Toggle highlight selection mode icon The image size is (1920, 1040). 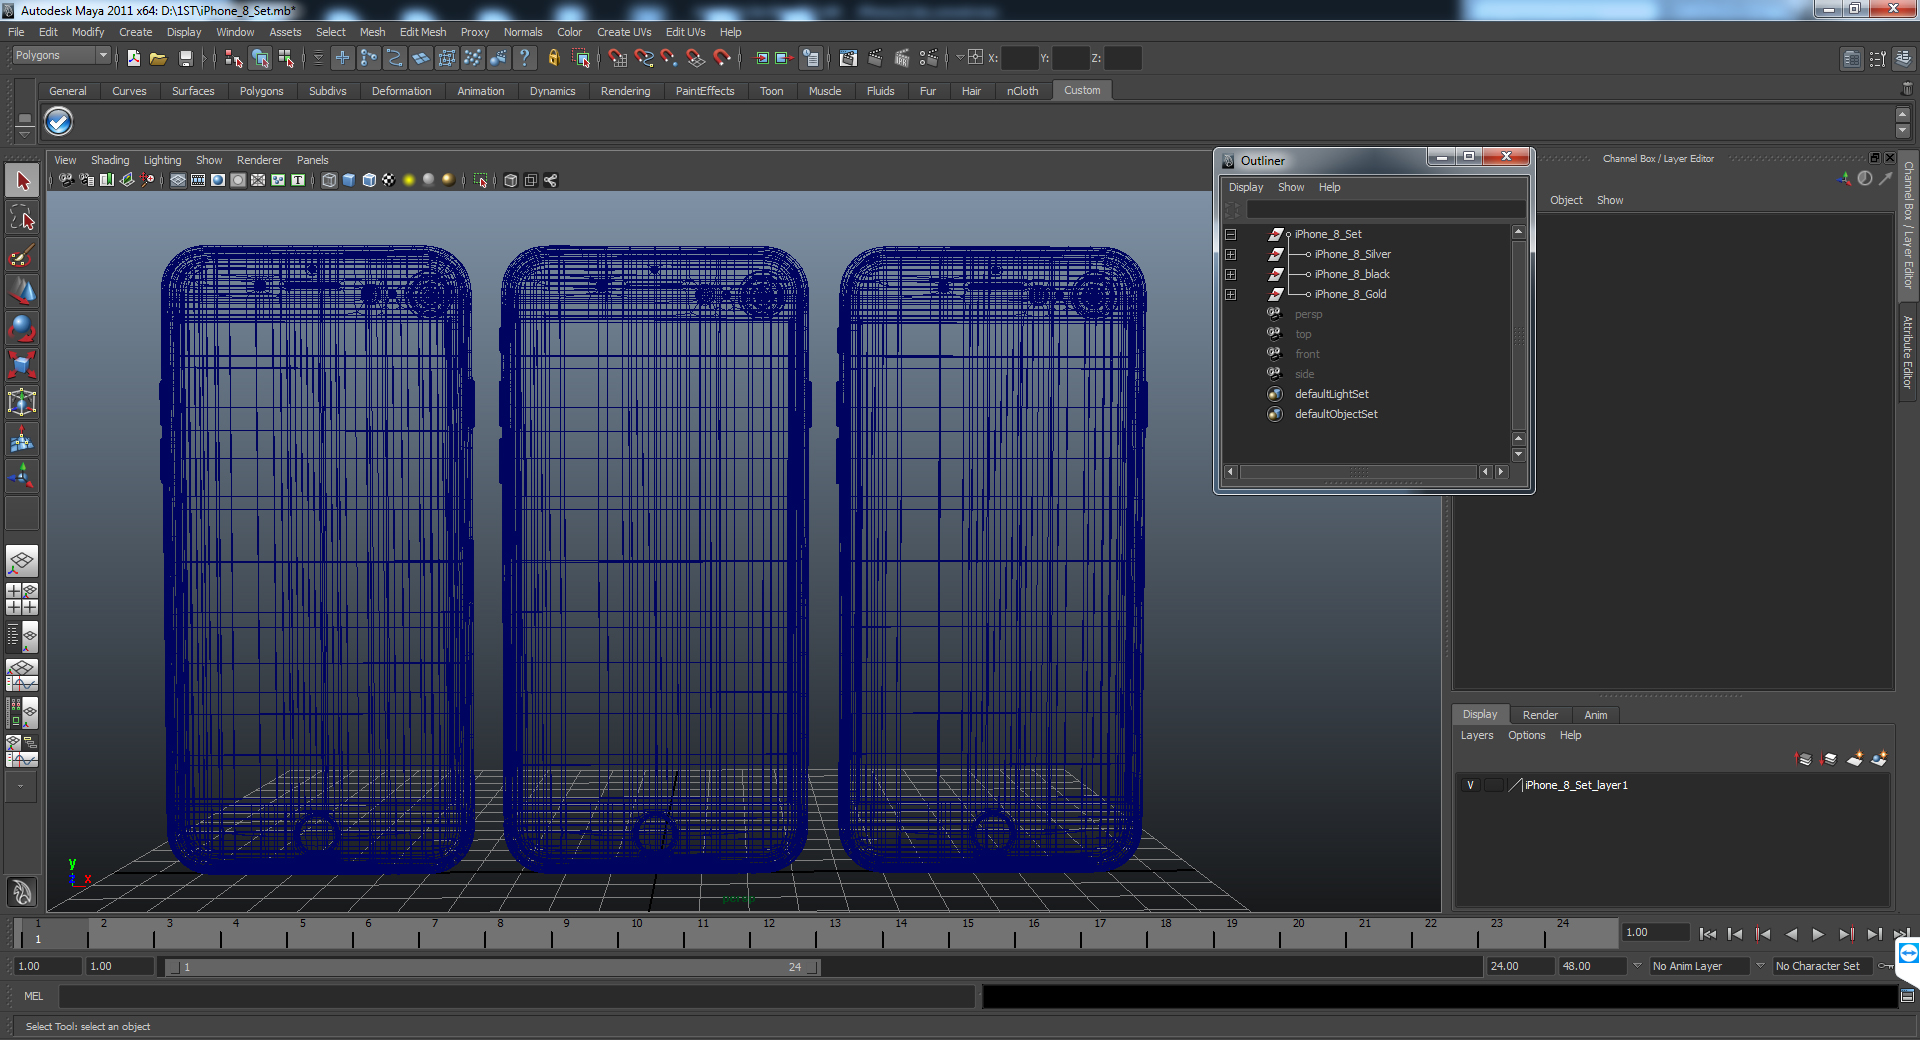coord(580,58)
